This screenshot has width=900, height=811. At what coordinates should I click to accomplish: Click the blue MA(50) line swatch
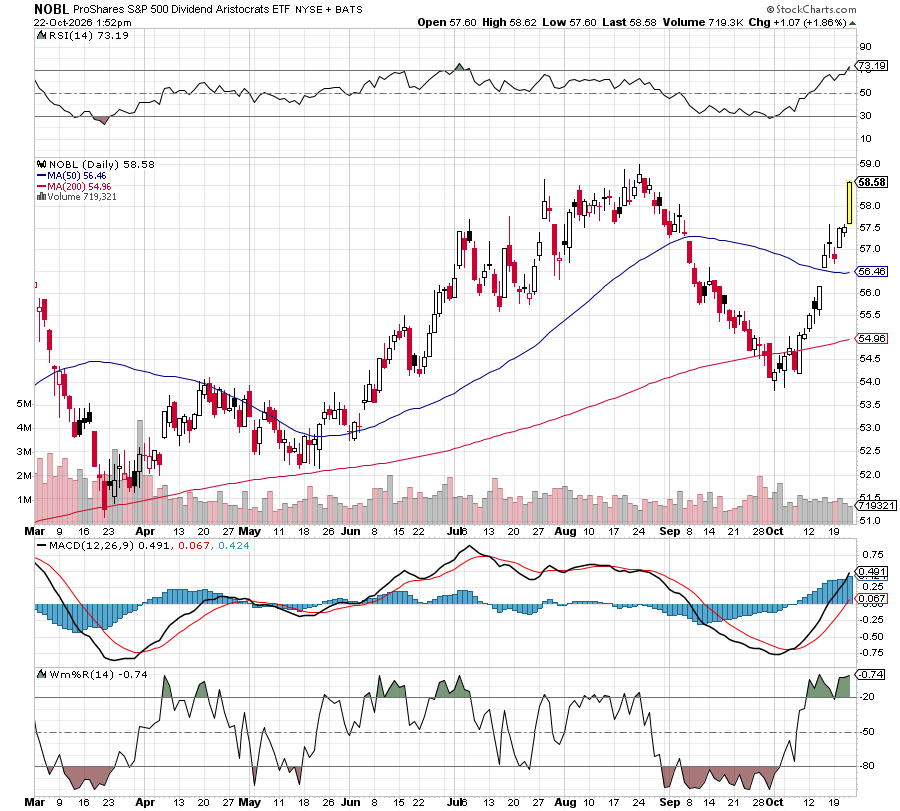(41, 176)
